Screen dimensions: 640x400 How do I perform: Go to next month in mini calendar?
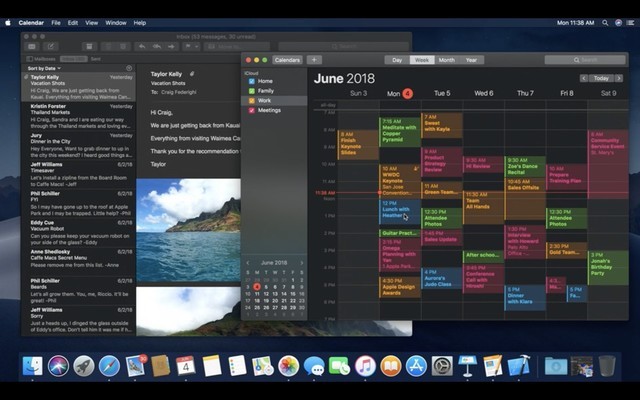tap(302, 263)
